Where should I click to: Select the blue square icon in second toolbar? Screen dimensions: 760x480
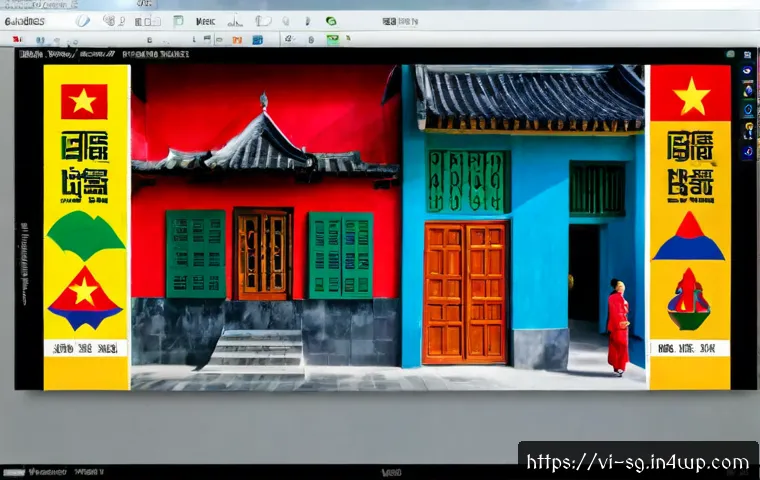pos(257,40)
